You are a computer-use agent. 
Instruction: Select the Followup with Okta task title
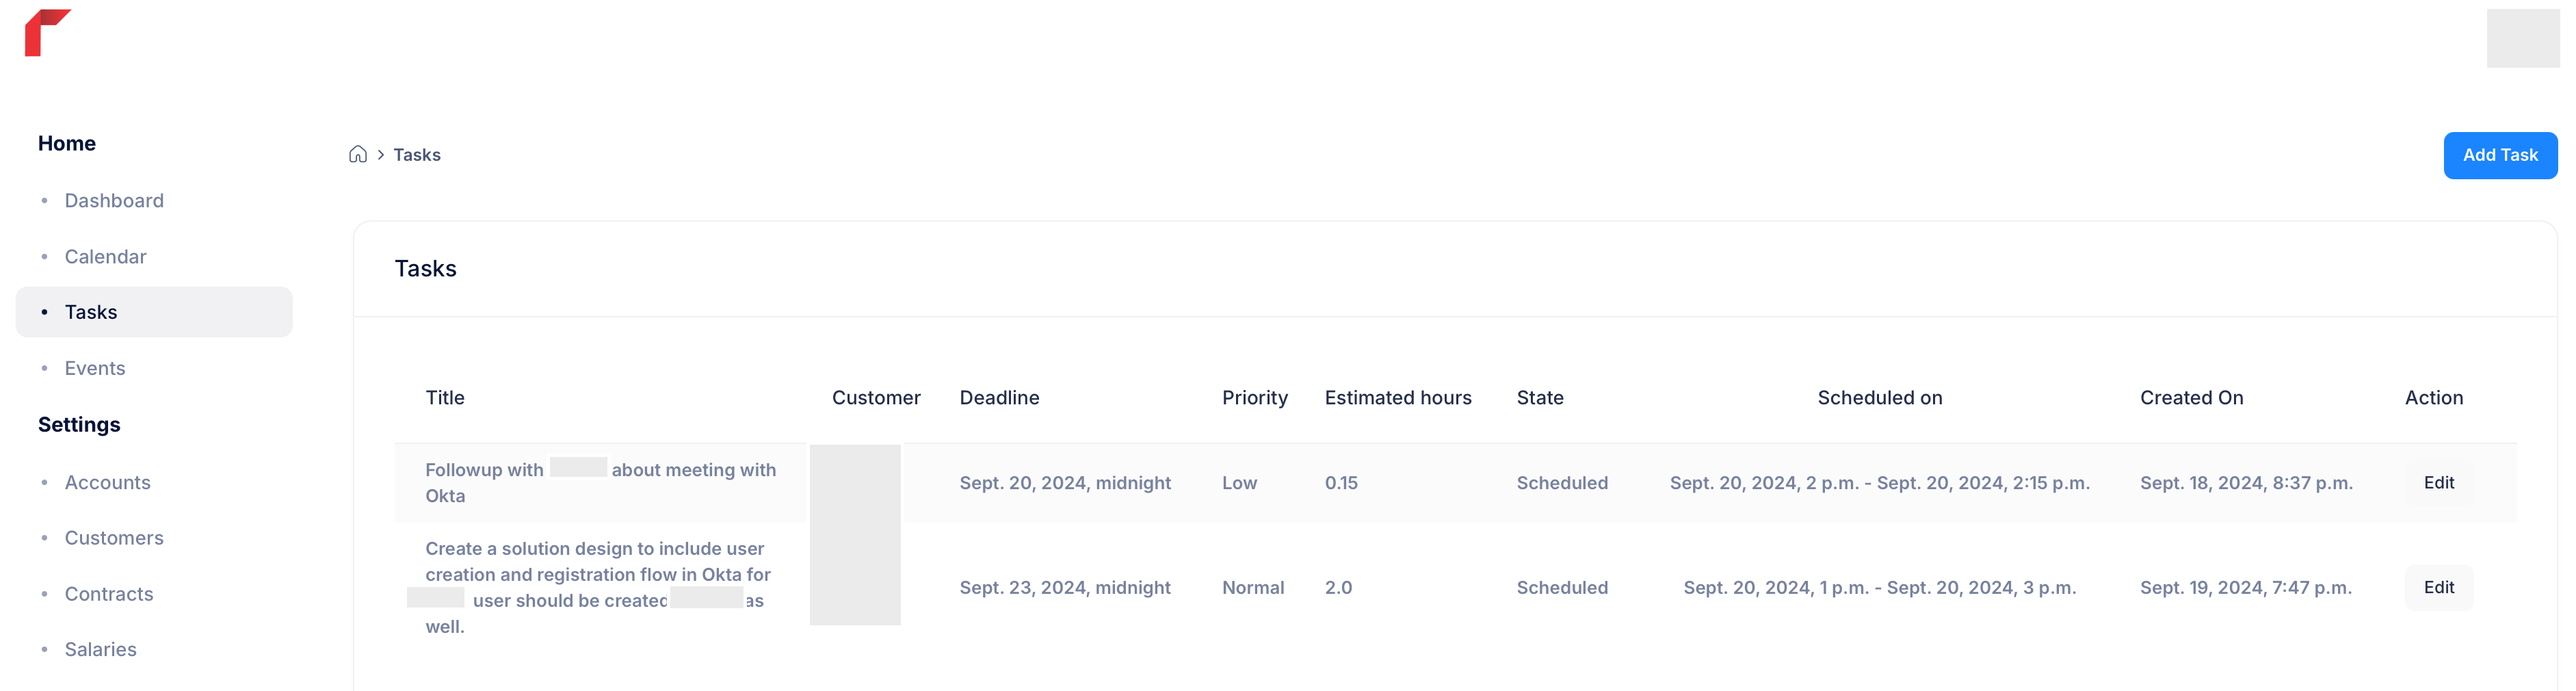point(600,483)
